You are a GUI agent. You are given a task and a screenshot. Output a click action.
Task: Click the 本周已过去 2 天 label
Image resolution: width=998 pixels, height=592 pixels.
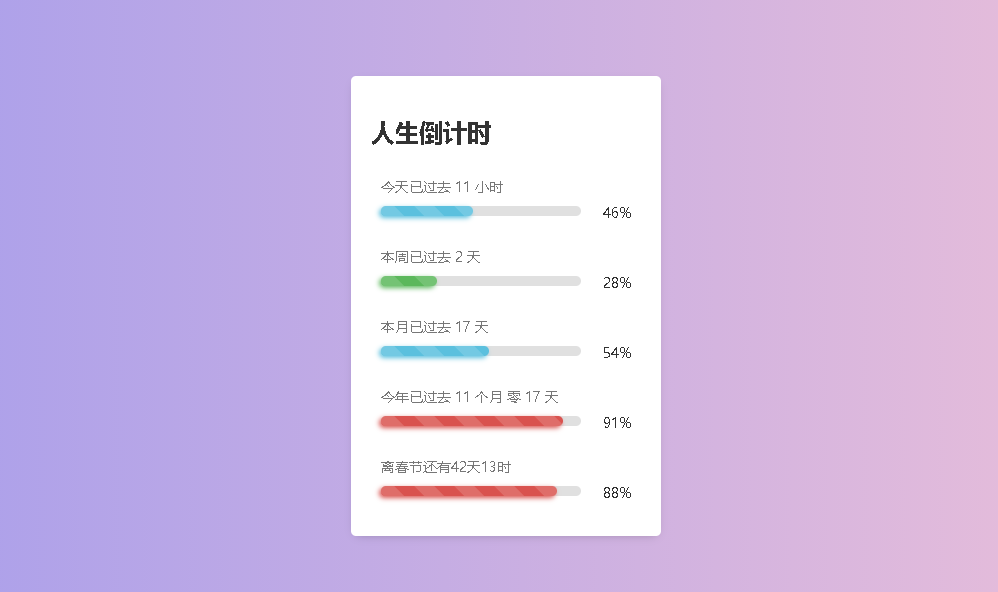[x=430, y=257]
